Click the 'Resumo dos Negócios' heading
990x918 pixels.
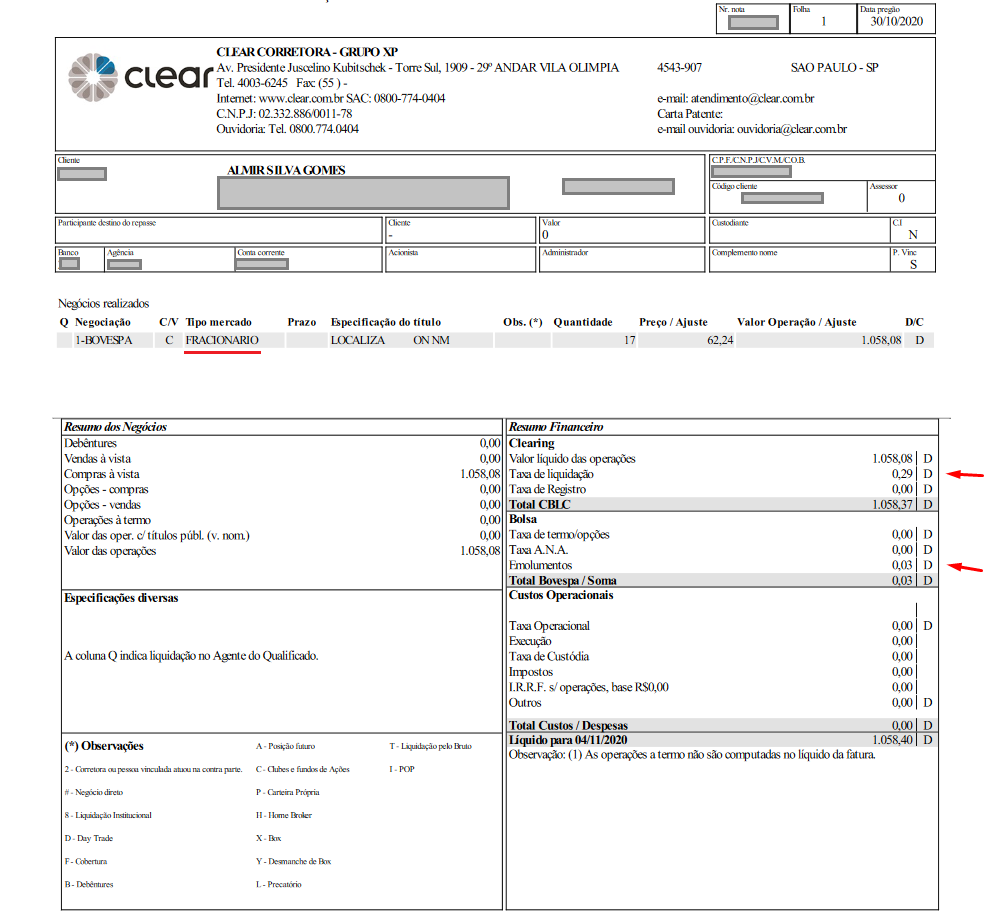click(x=116, y=427)
